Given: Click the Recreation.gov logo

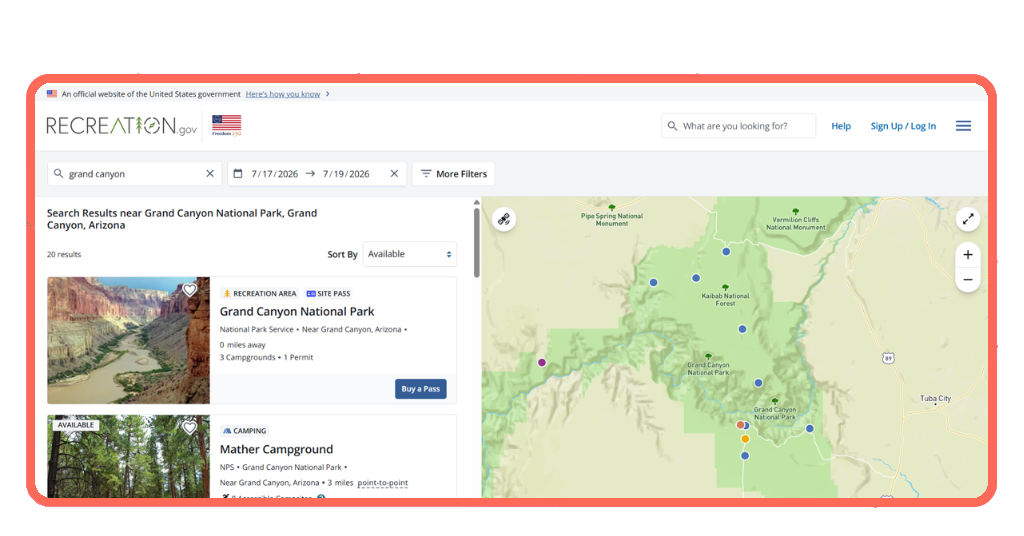Looking at the screenshot, I should 121,125.
